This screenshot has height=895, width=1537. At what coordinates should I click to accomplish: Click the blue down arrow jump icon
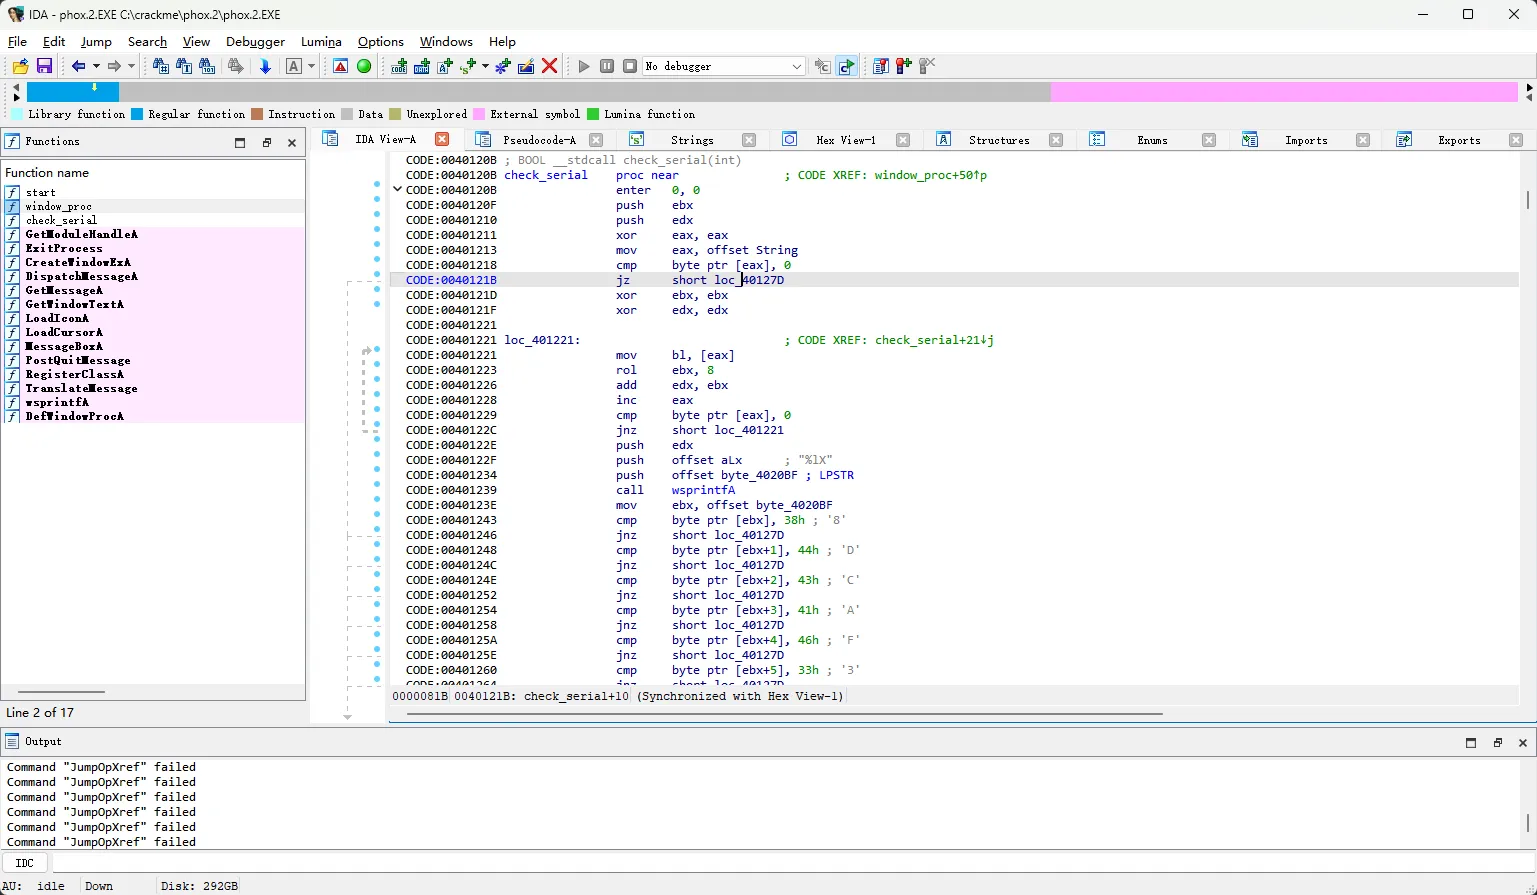pyautogui.click(x=265, y=66)
